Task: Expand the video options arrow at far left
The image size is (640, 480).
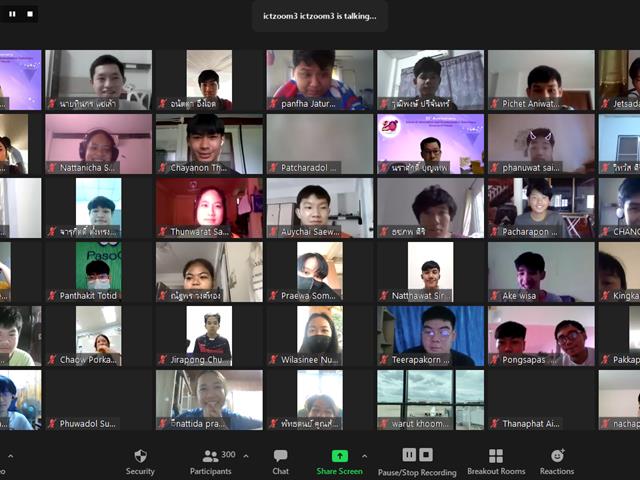Action: [11, 456]
